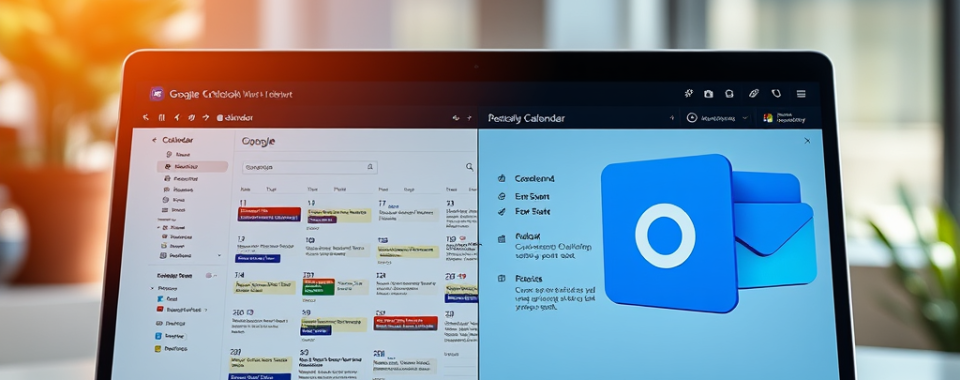
Task: Toggle the blue 'Fosd' calendar in sidebar
Action: pos(160,299)
